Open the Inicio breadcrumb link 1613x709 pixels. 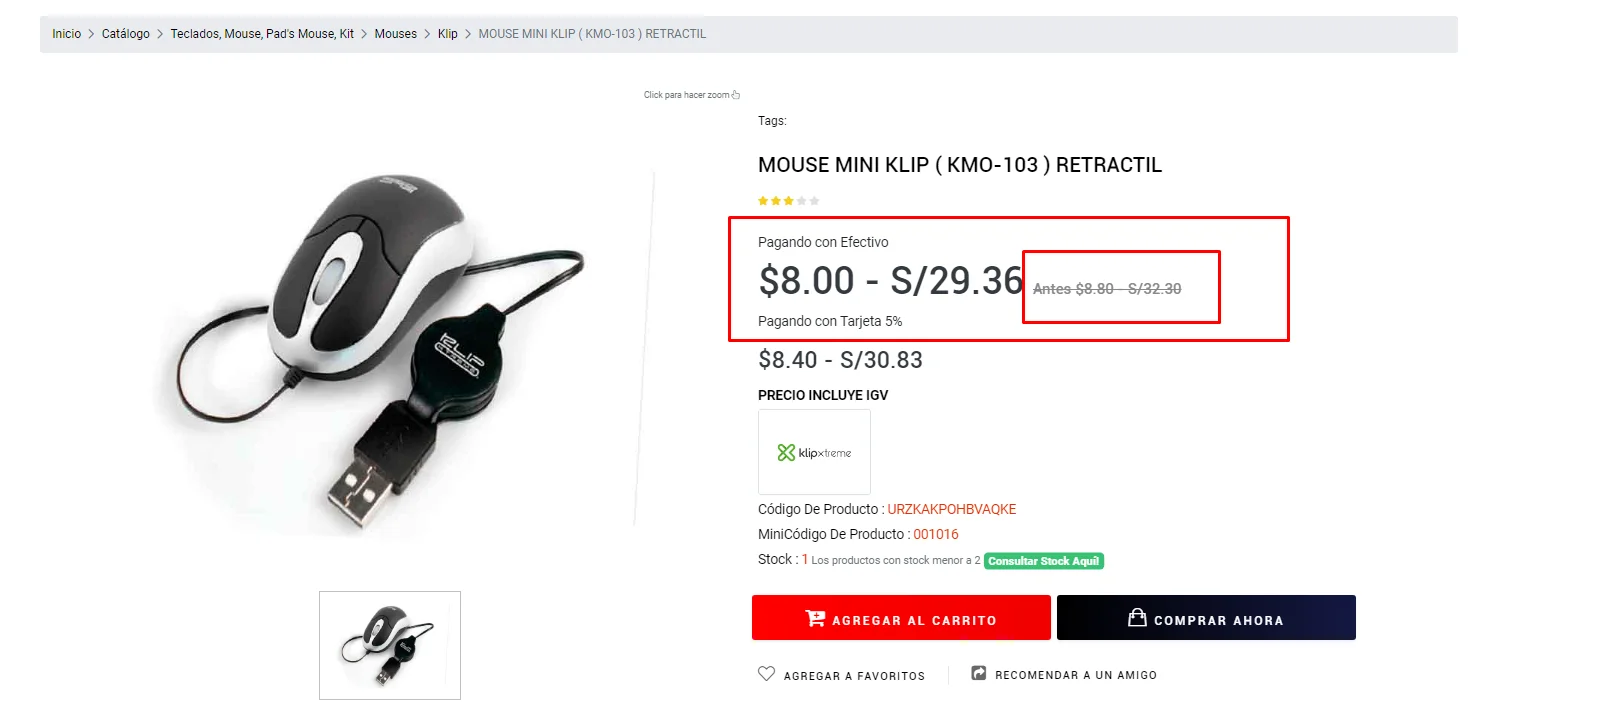(x=66, y=34)
